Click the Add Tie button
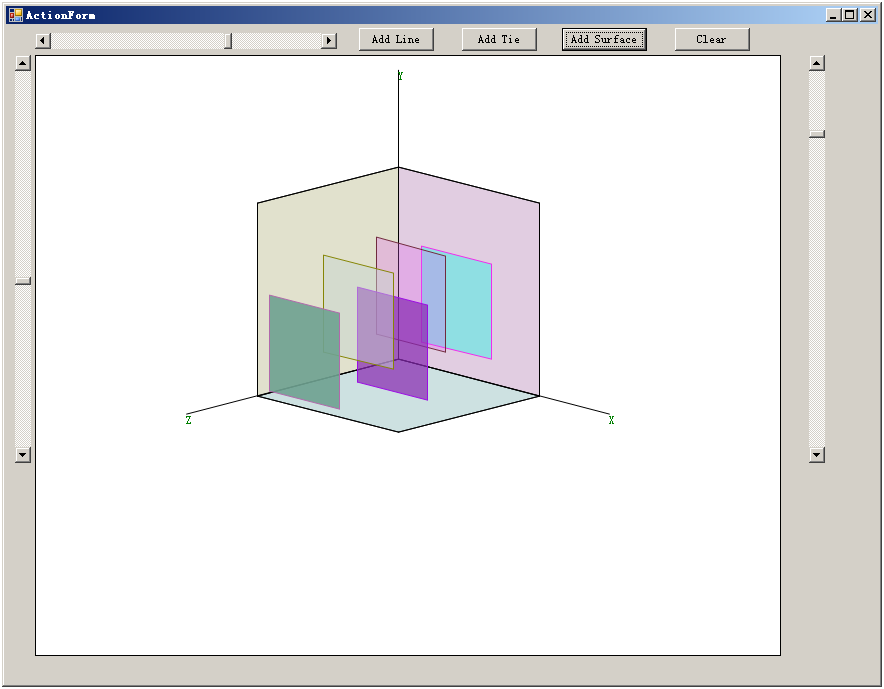Viewport: 884px width, 689px height. [x=499, y=39]
